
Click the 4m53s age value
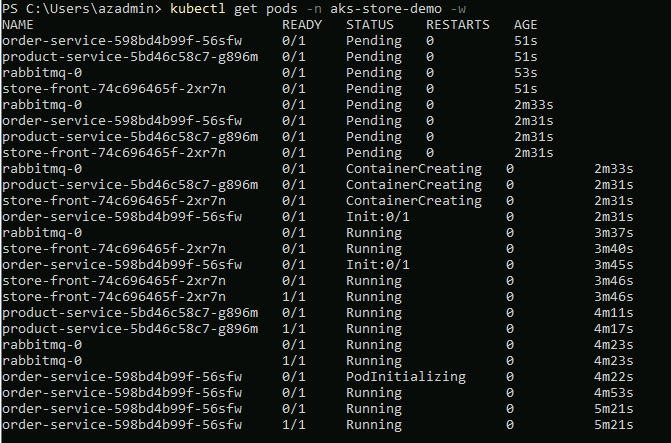pyautogui.click(x=613, y=393)
